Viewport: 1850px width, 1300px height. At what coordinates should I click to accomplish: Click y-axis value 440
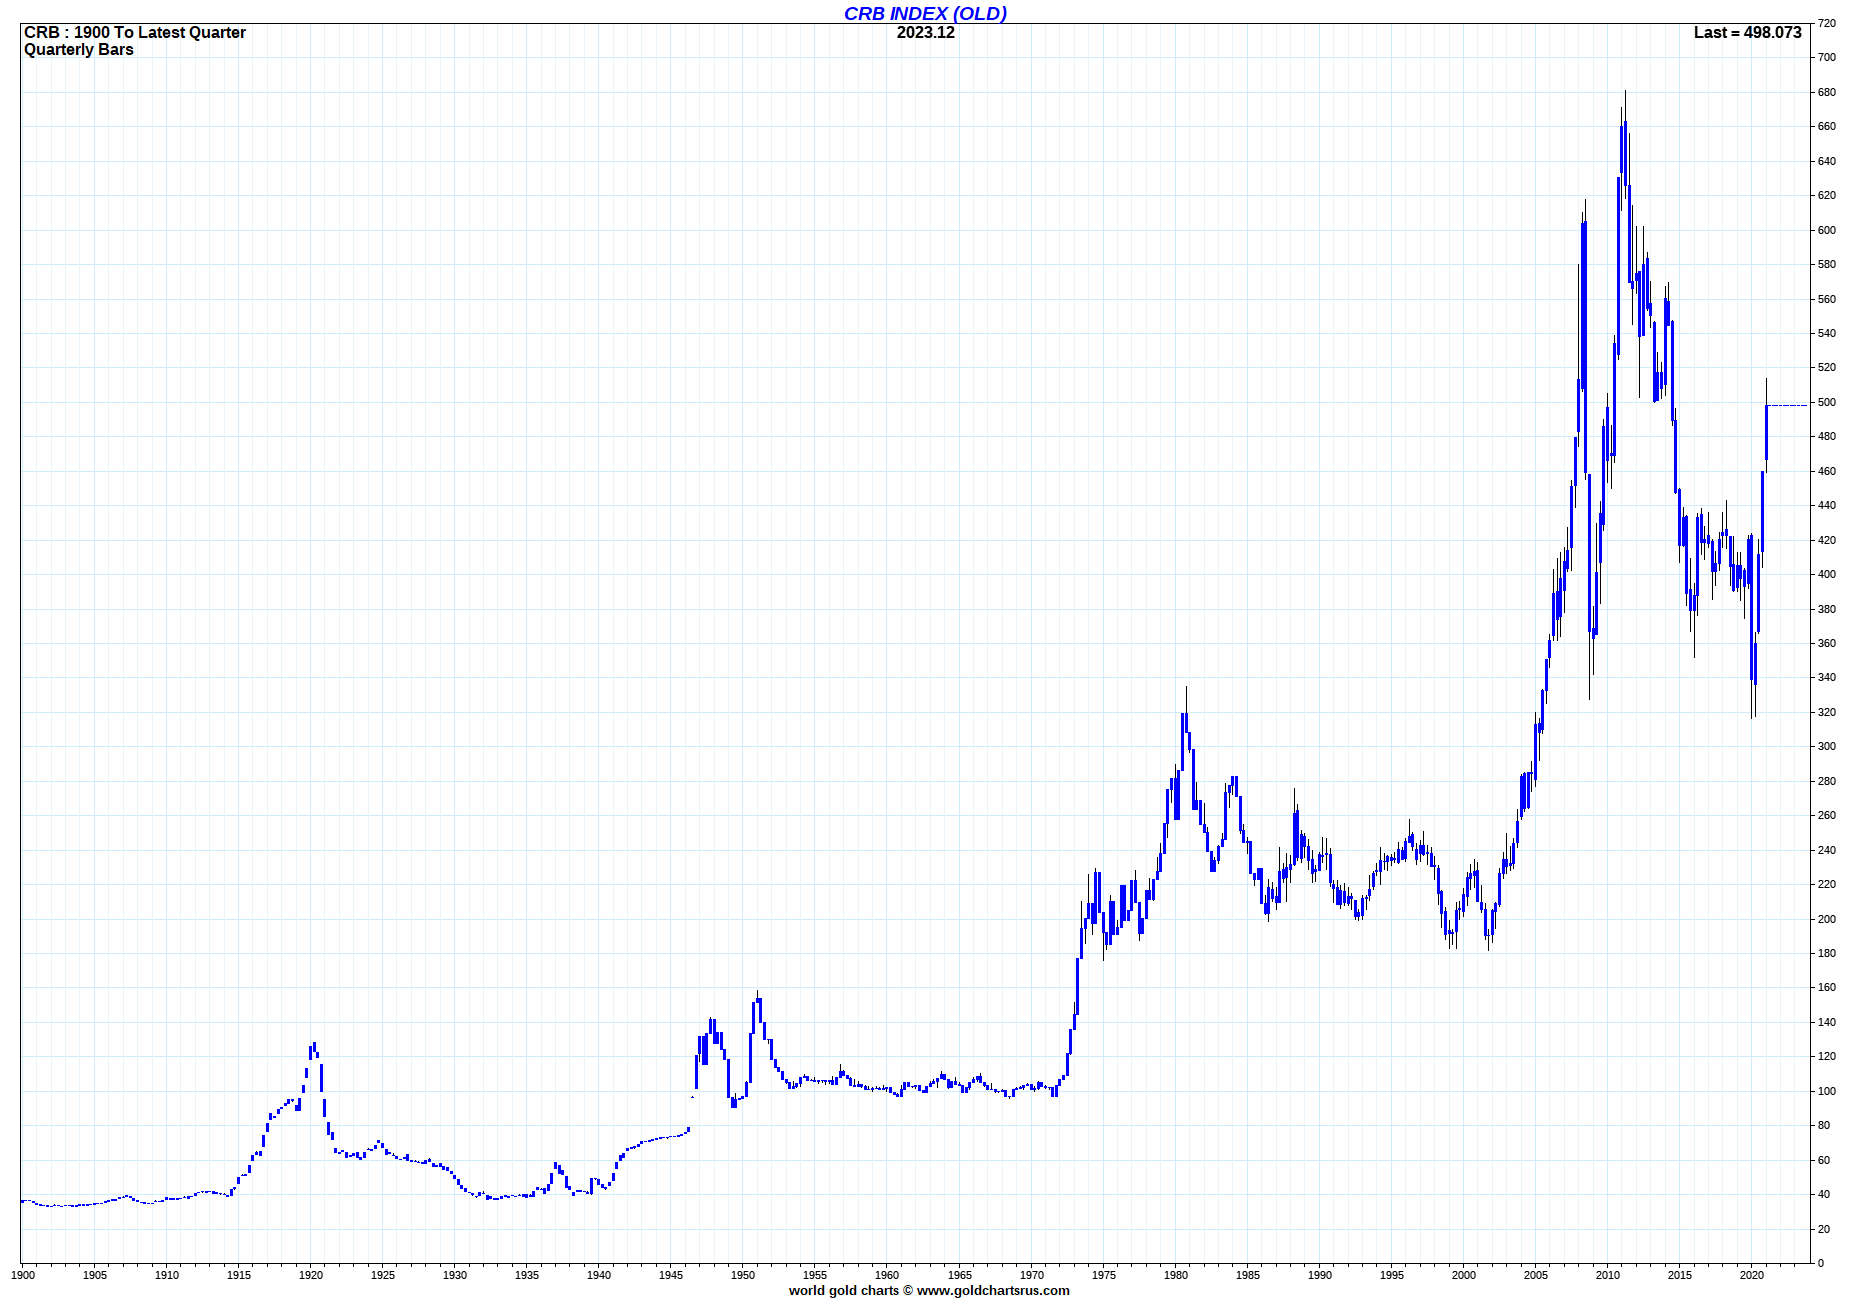tap(1827, 505)
